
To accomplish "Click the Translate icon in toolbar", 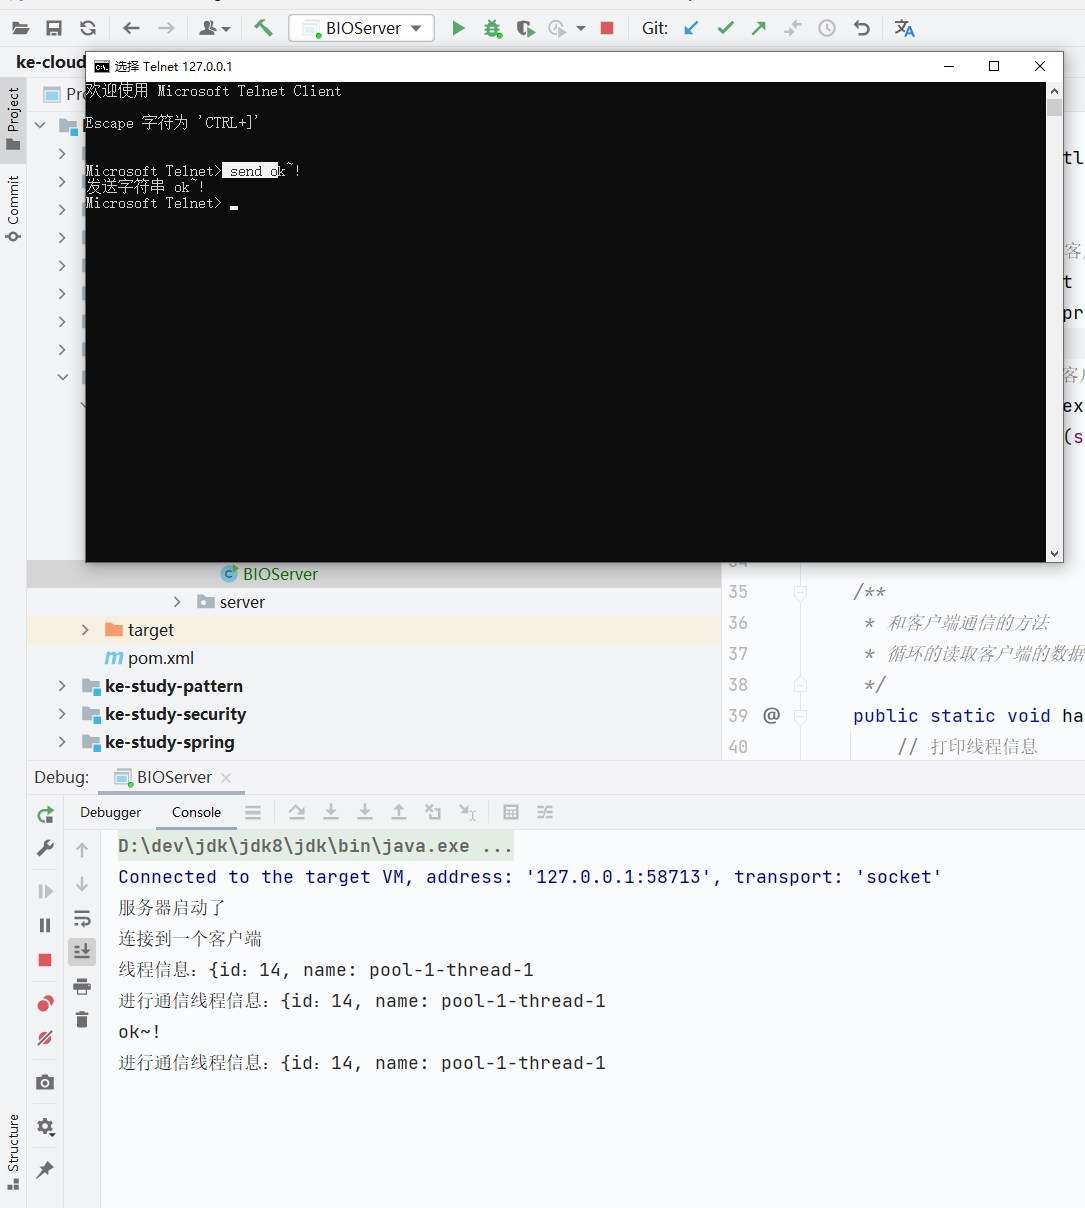I will coord(904,28).
